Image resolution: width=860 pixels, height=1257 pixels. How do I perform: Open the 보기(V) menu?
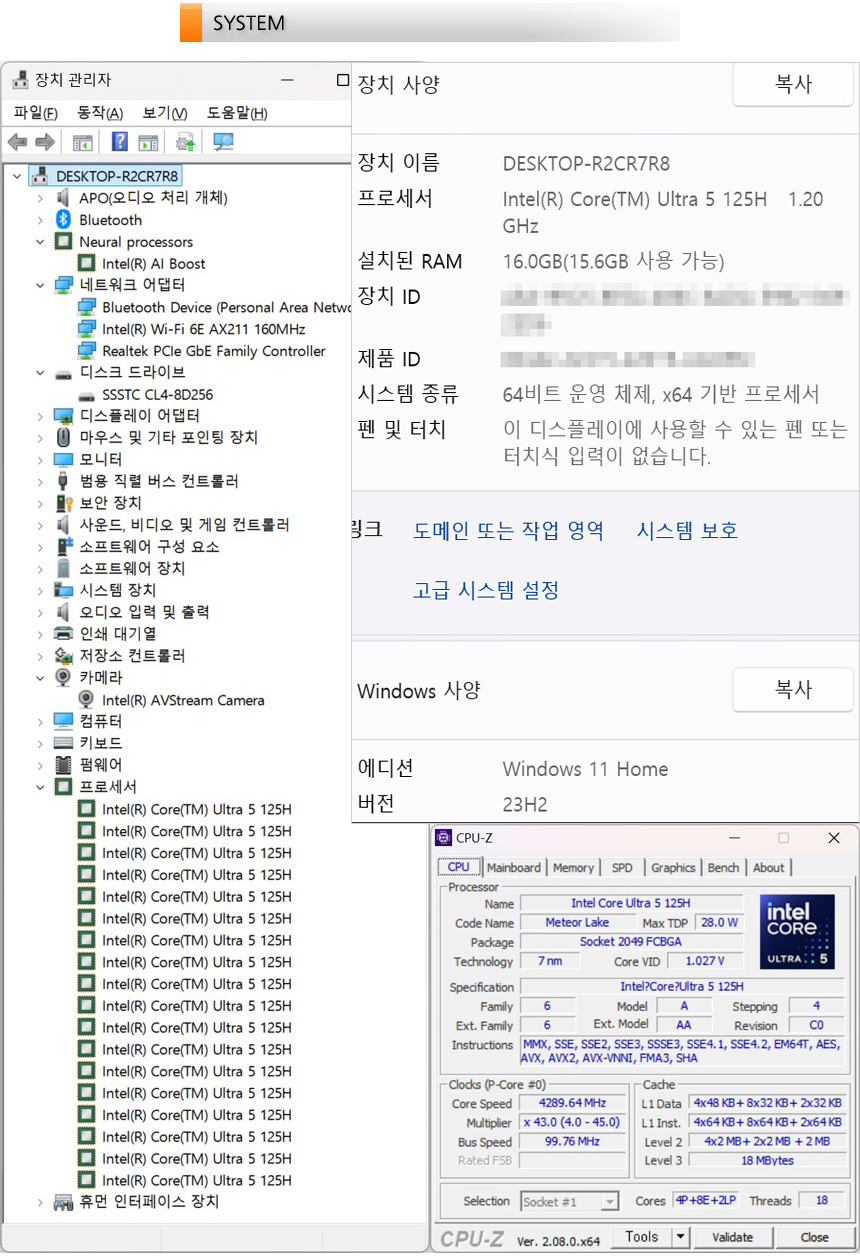pos(165,113)
